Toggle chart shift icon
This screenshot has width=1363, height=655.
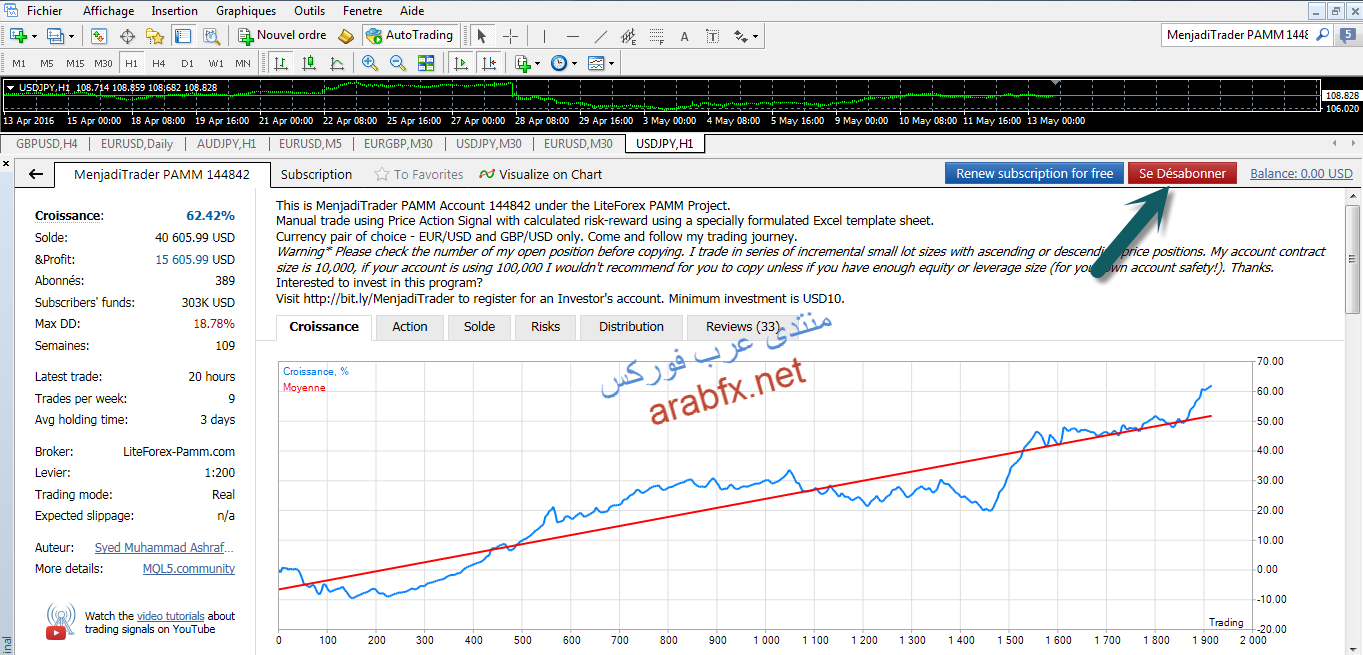click(x=489, y=63)
